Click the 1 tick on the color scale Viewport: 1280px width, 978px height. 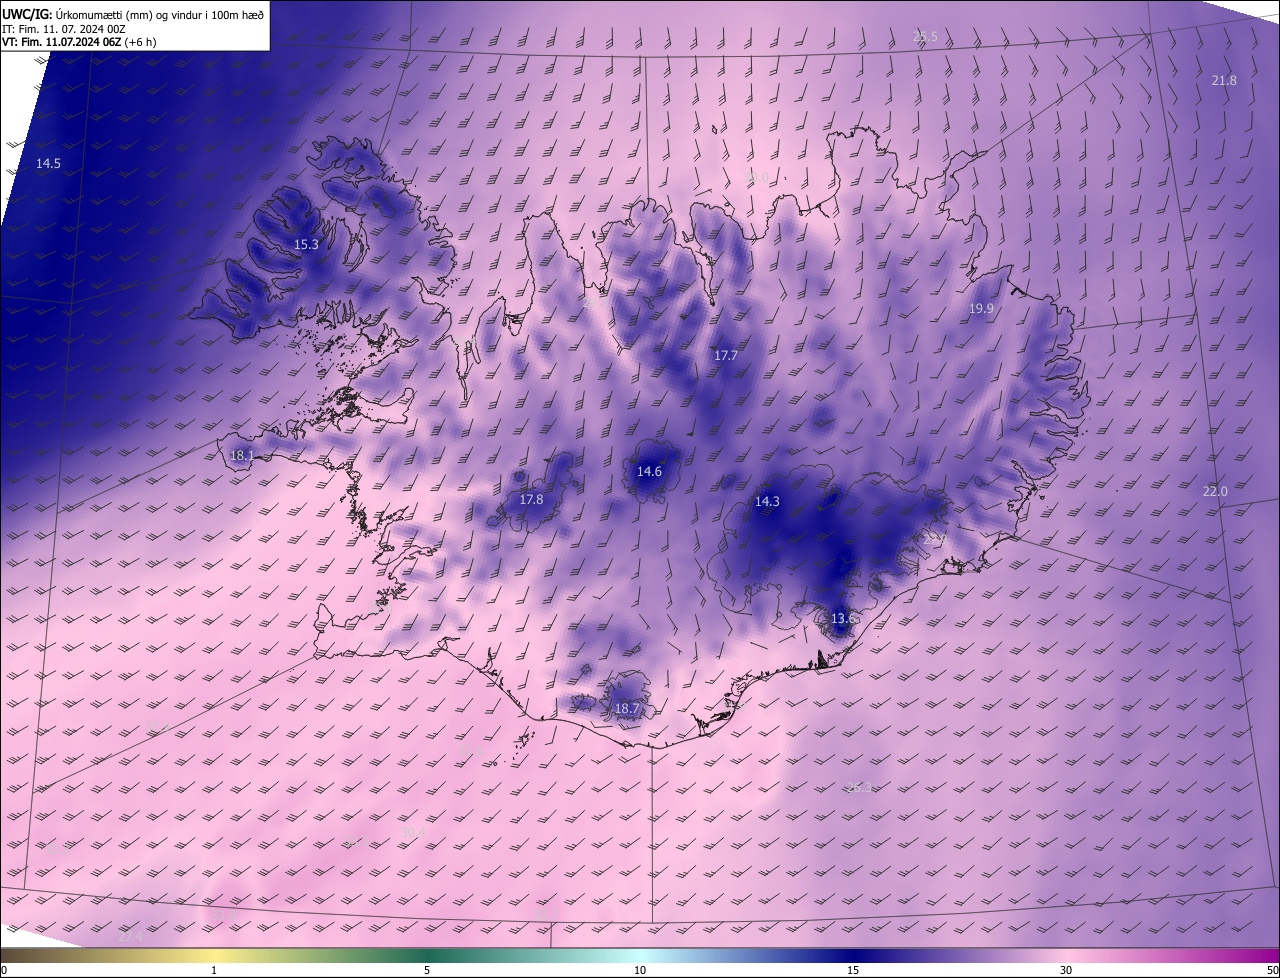coord(214,970)
